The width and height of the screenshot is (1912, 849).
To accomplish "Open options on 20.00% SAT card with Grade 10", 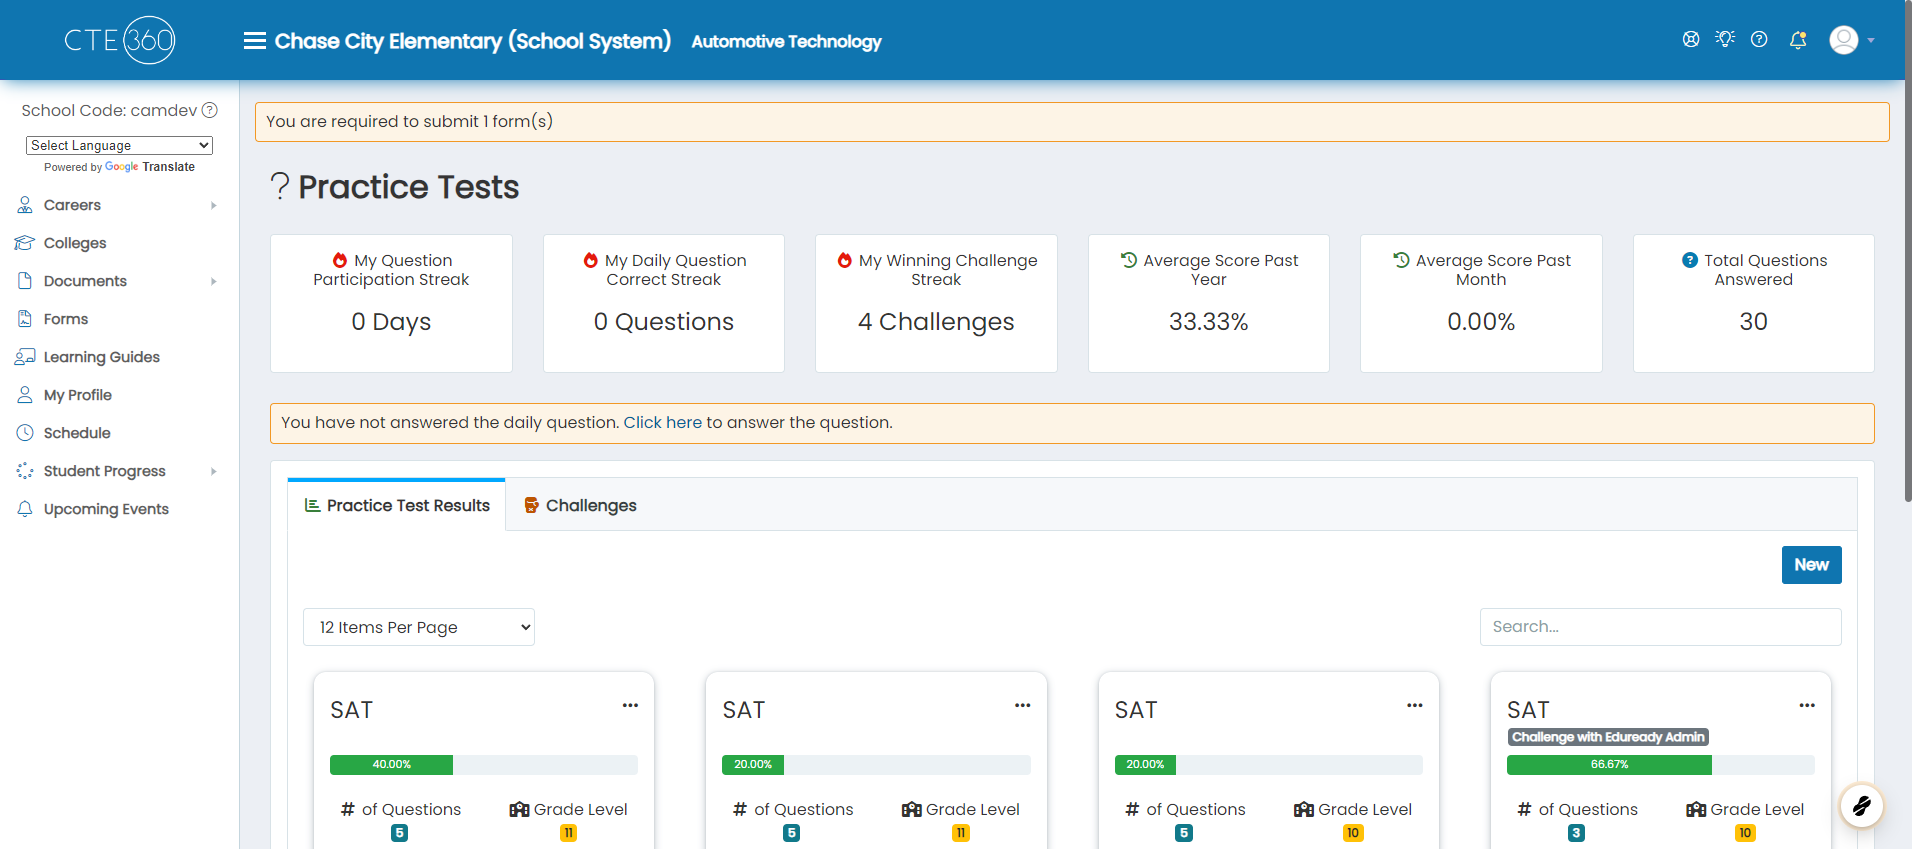I will [1415, 706].
